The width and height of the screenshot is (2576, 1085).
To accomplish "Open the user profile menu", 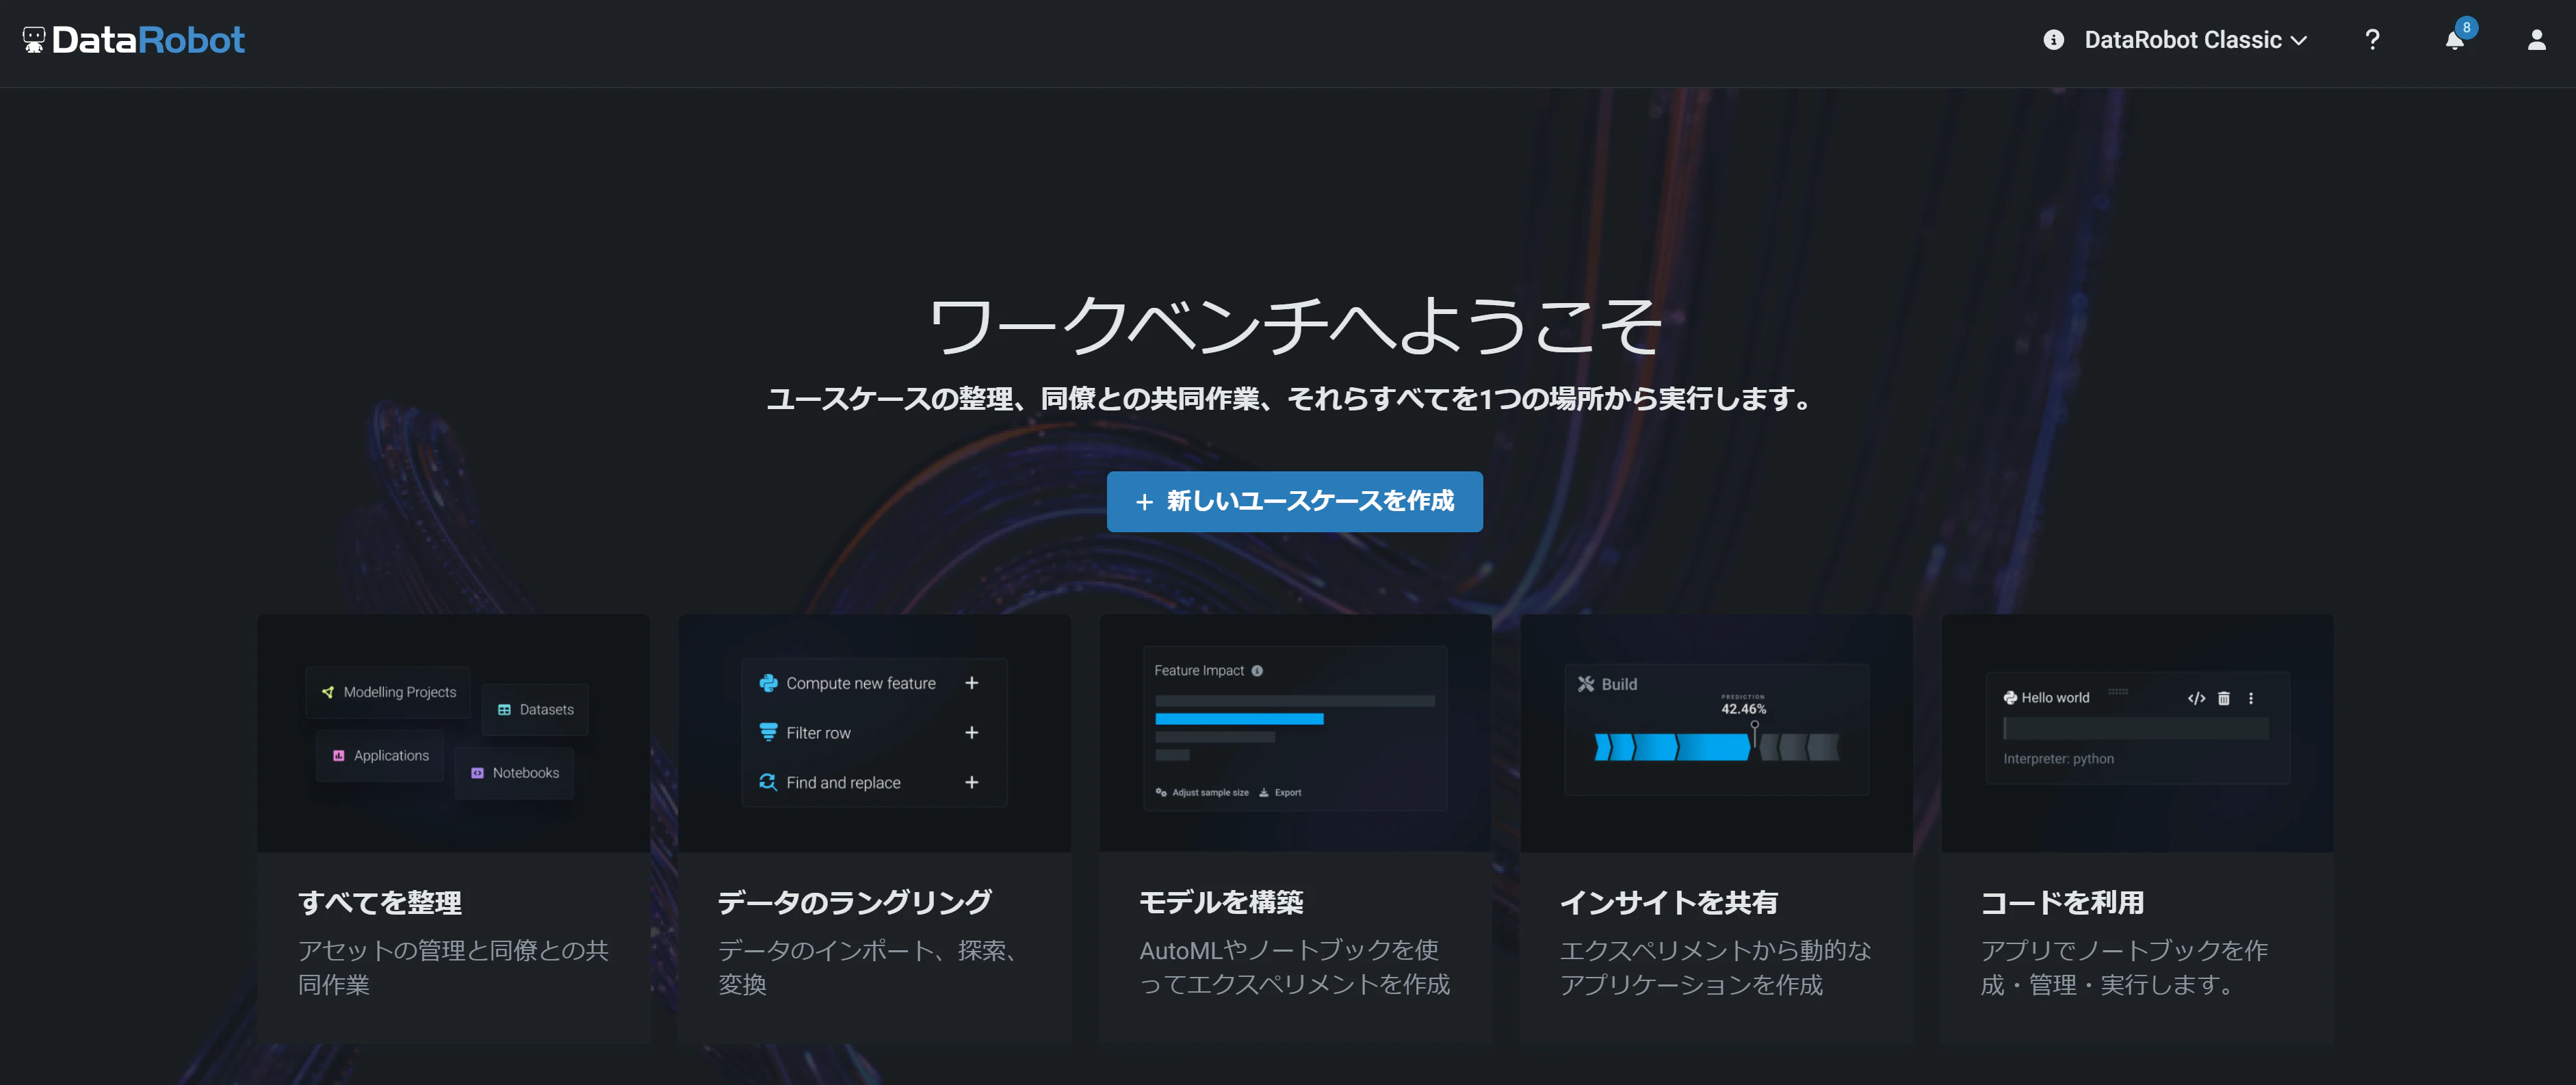I will (2536, 40).
